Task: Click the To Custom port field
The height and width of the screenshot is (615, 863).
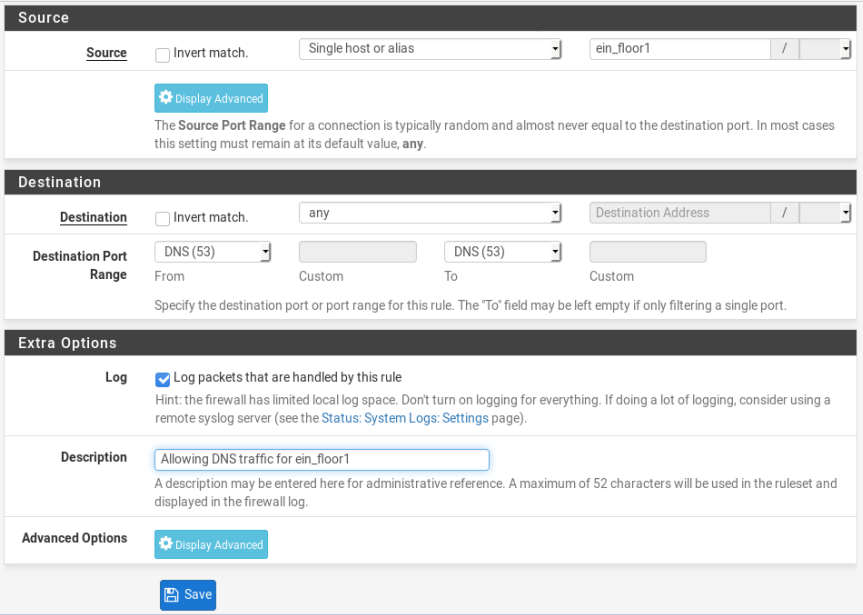Action: [648, 252]
